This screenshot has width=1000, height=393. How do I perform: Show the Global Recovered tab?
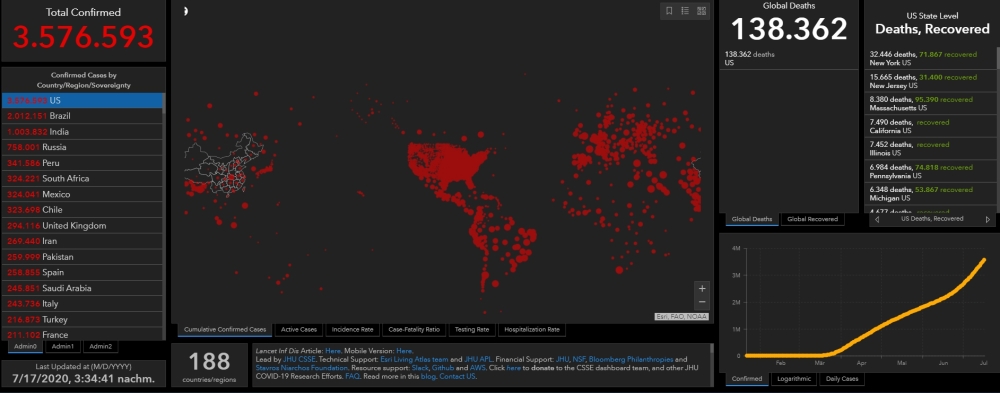pyautogui.click(x=812, y=219)
